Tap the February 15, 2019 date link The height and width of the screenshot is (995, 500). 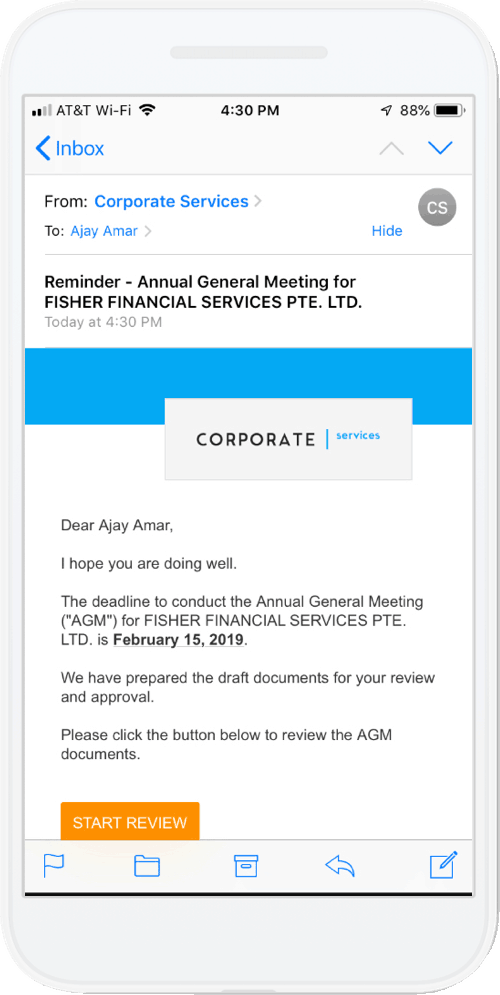point(178,640)
